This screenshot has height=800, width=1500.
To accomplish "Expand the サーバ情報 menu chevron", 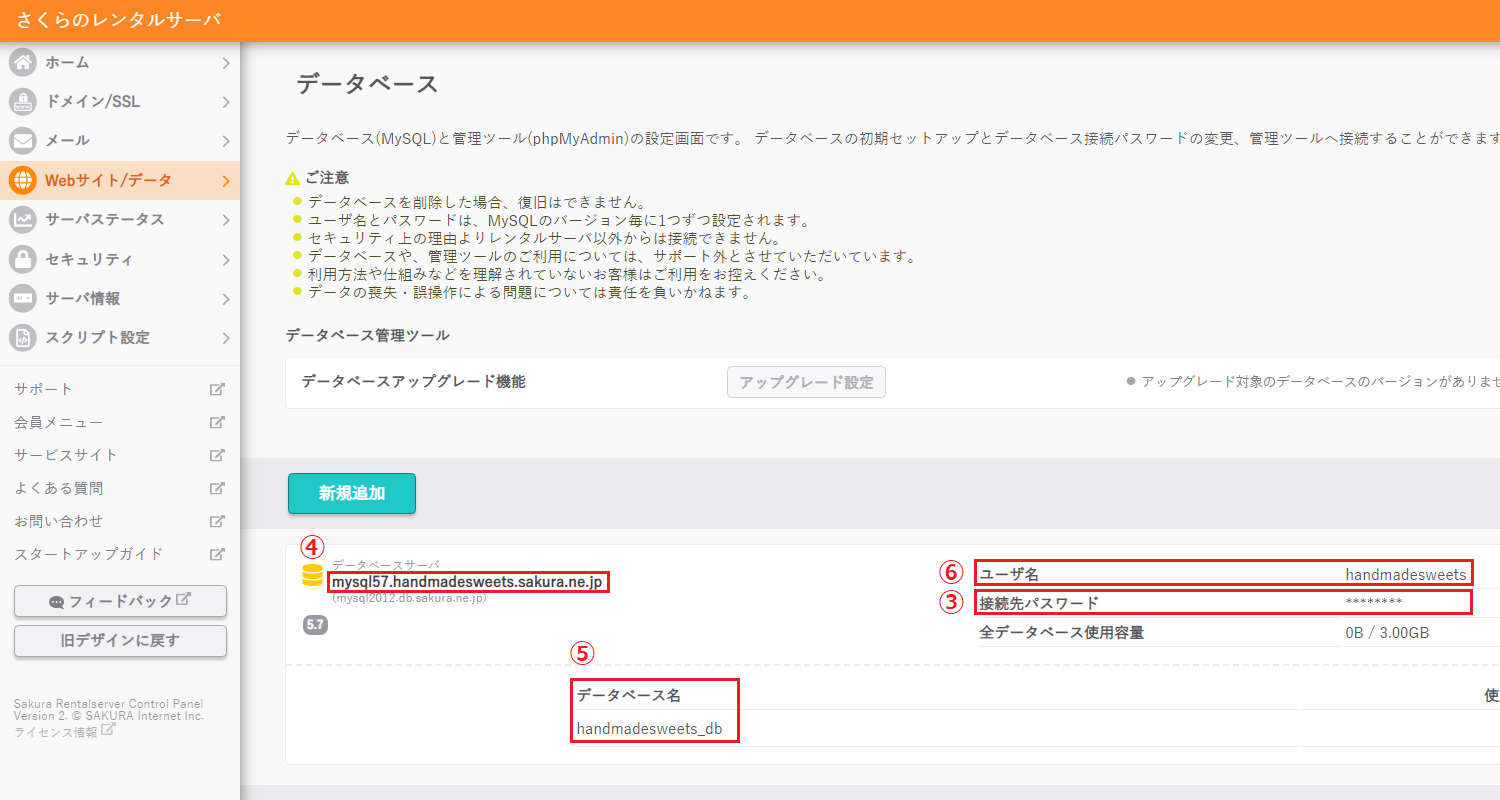I will click(x=226, y=299).
